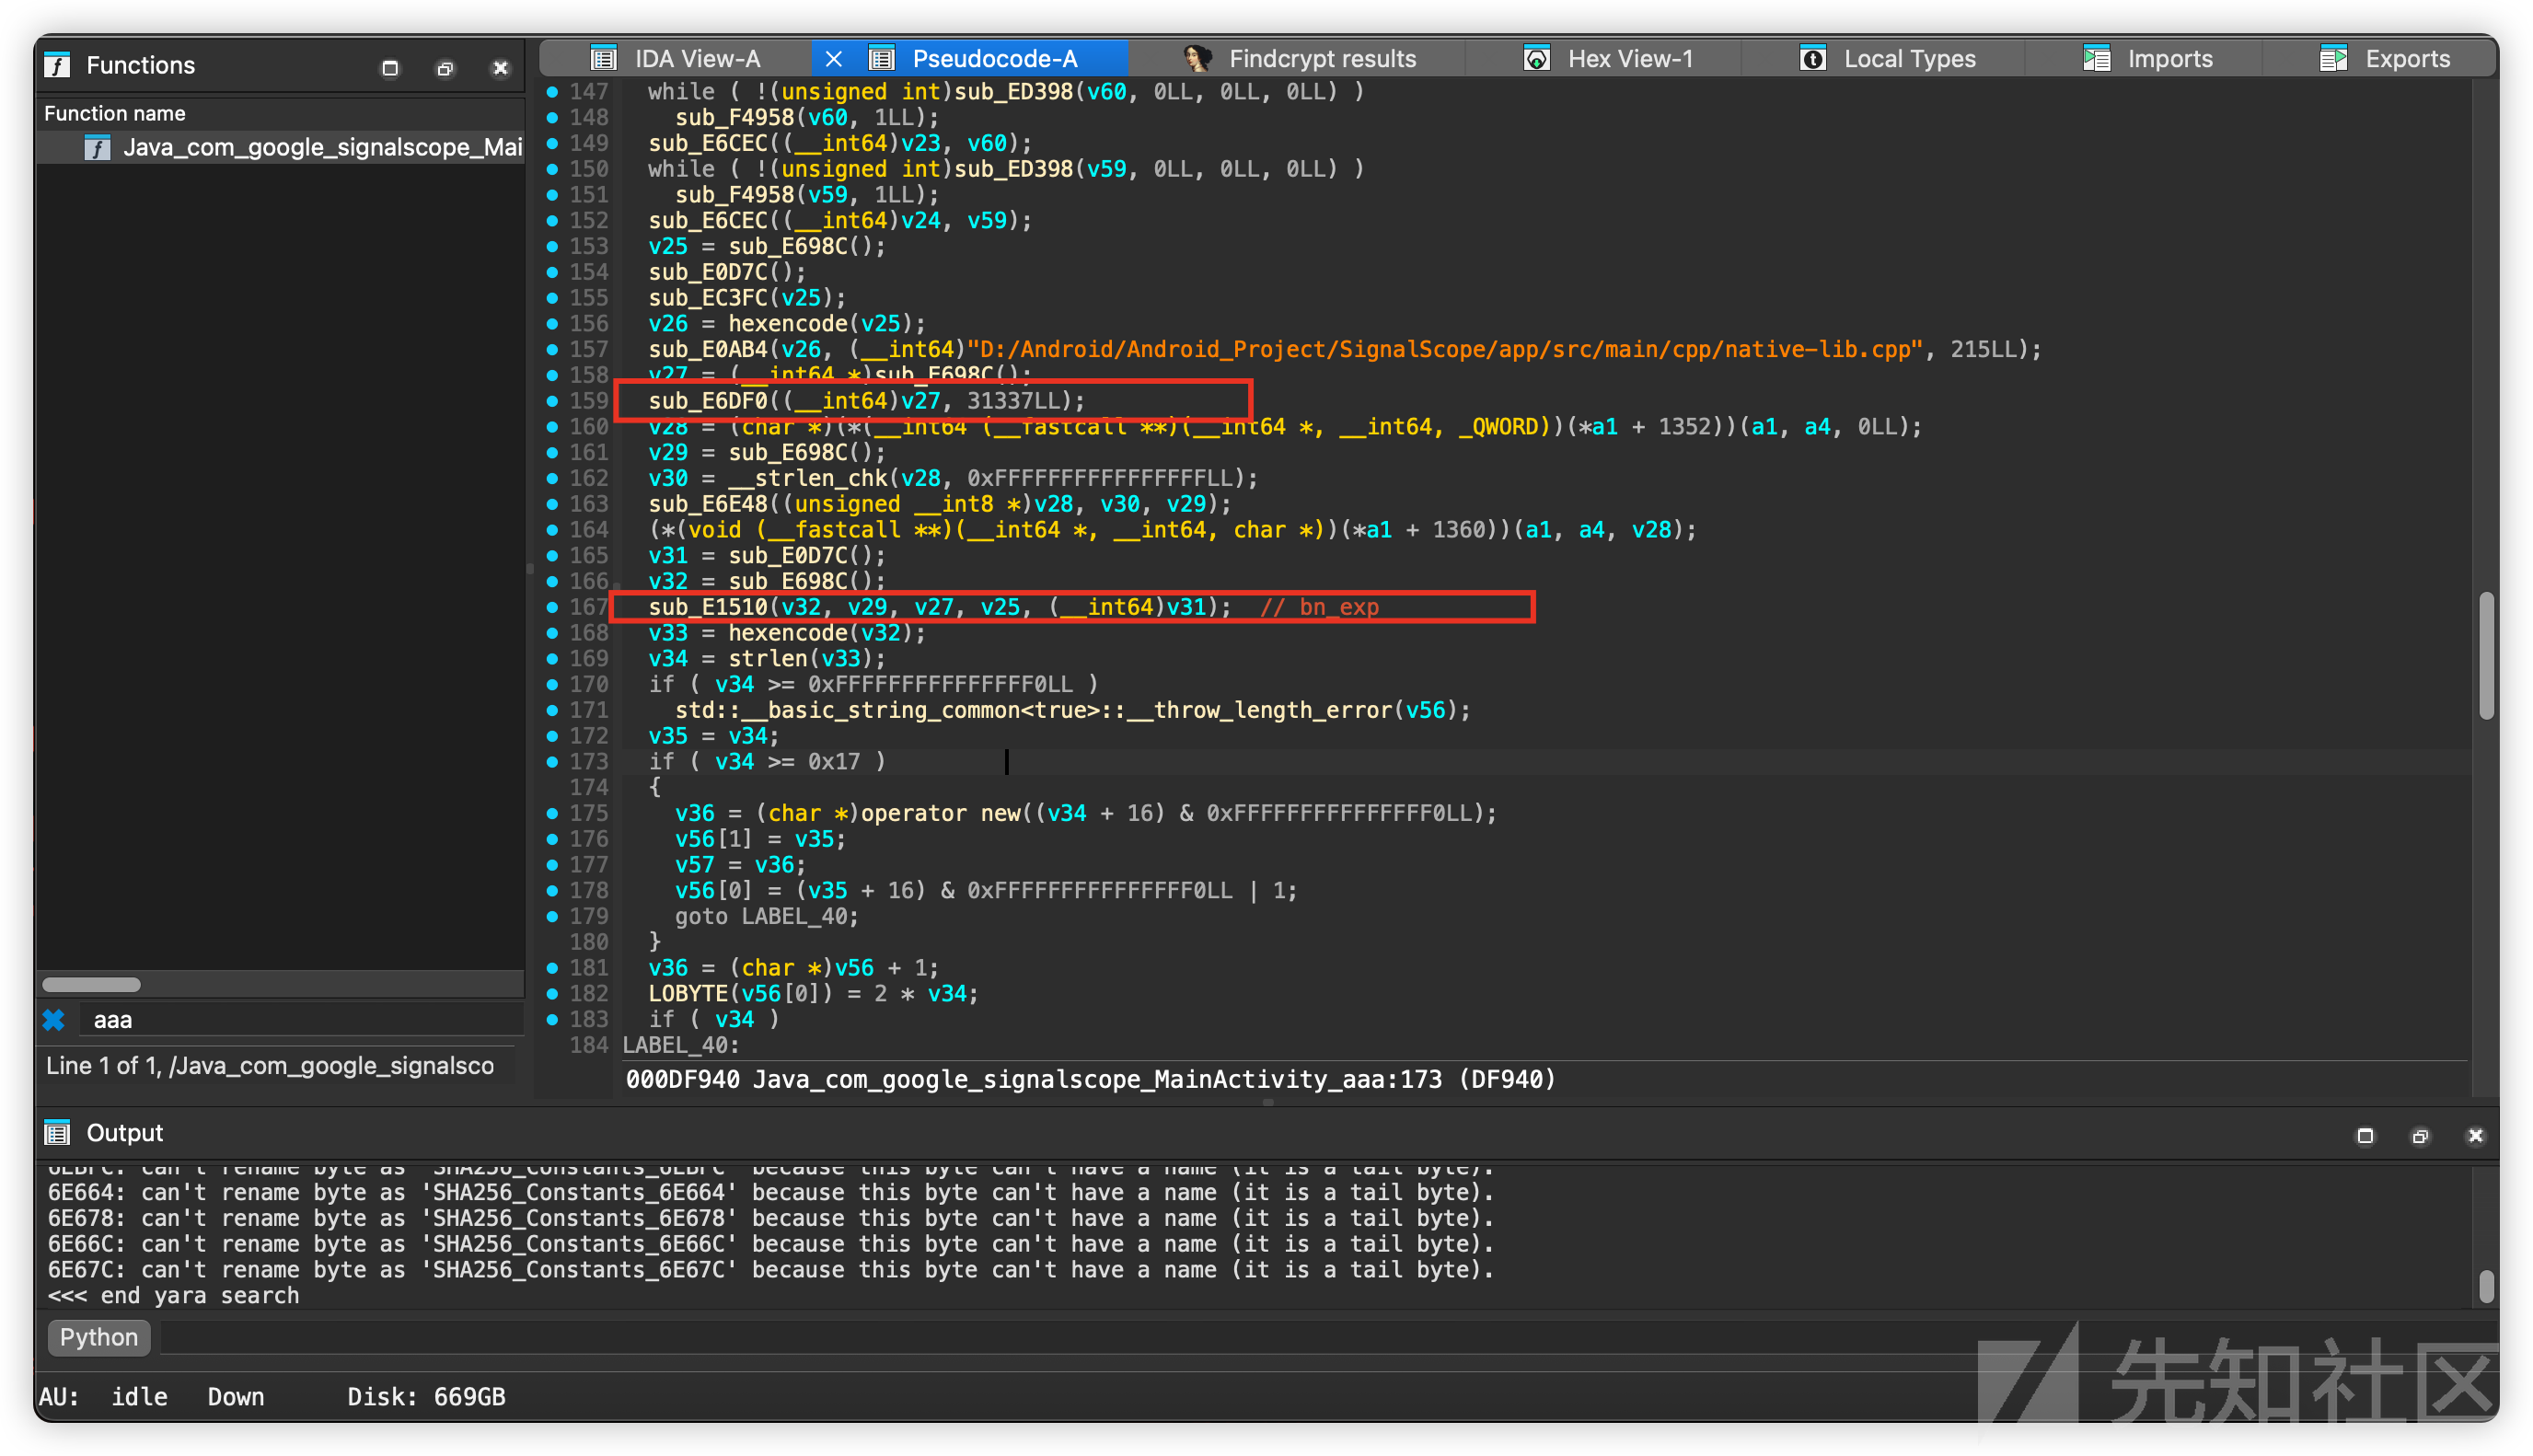Click the Hex View-1 tab icon
Image resolution: width=2533 pixels, height=1456 pixels.
click(x=1537, y=59)
